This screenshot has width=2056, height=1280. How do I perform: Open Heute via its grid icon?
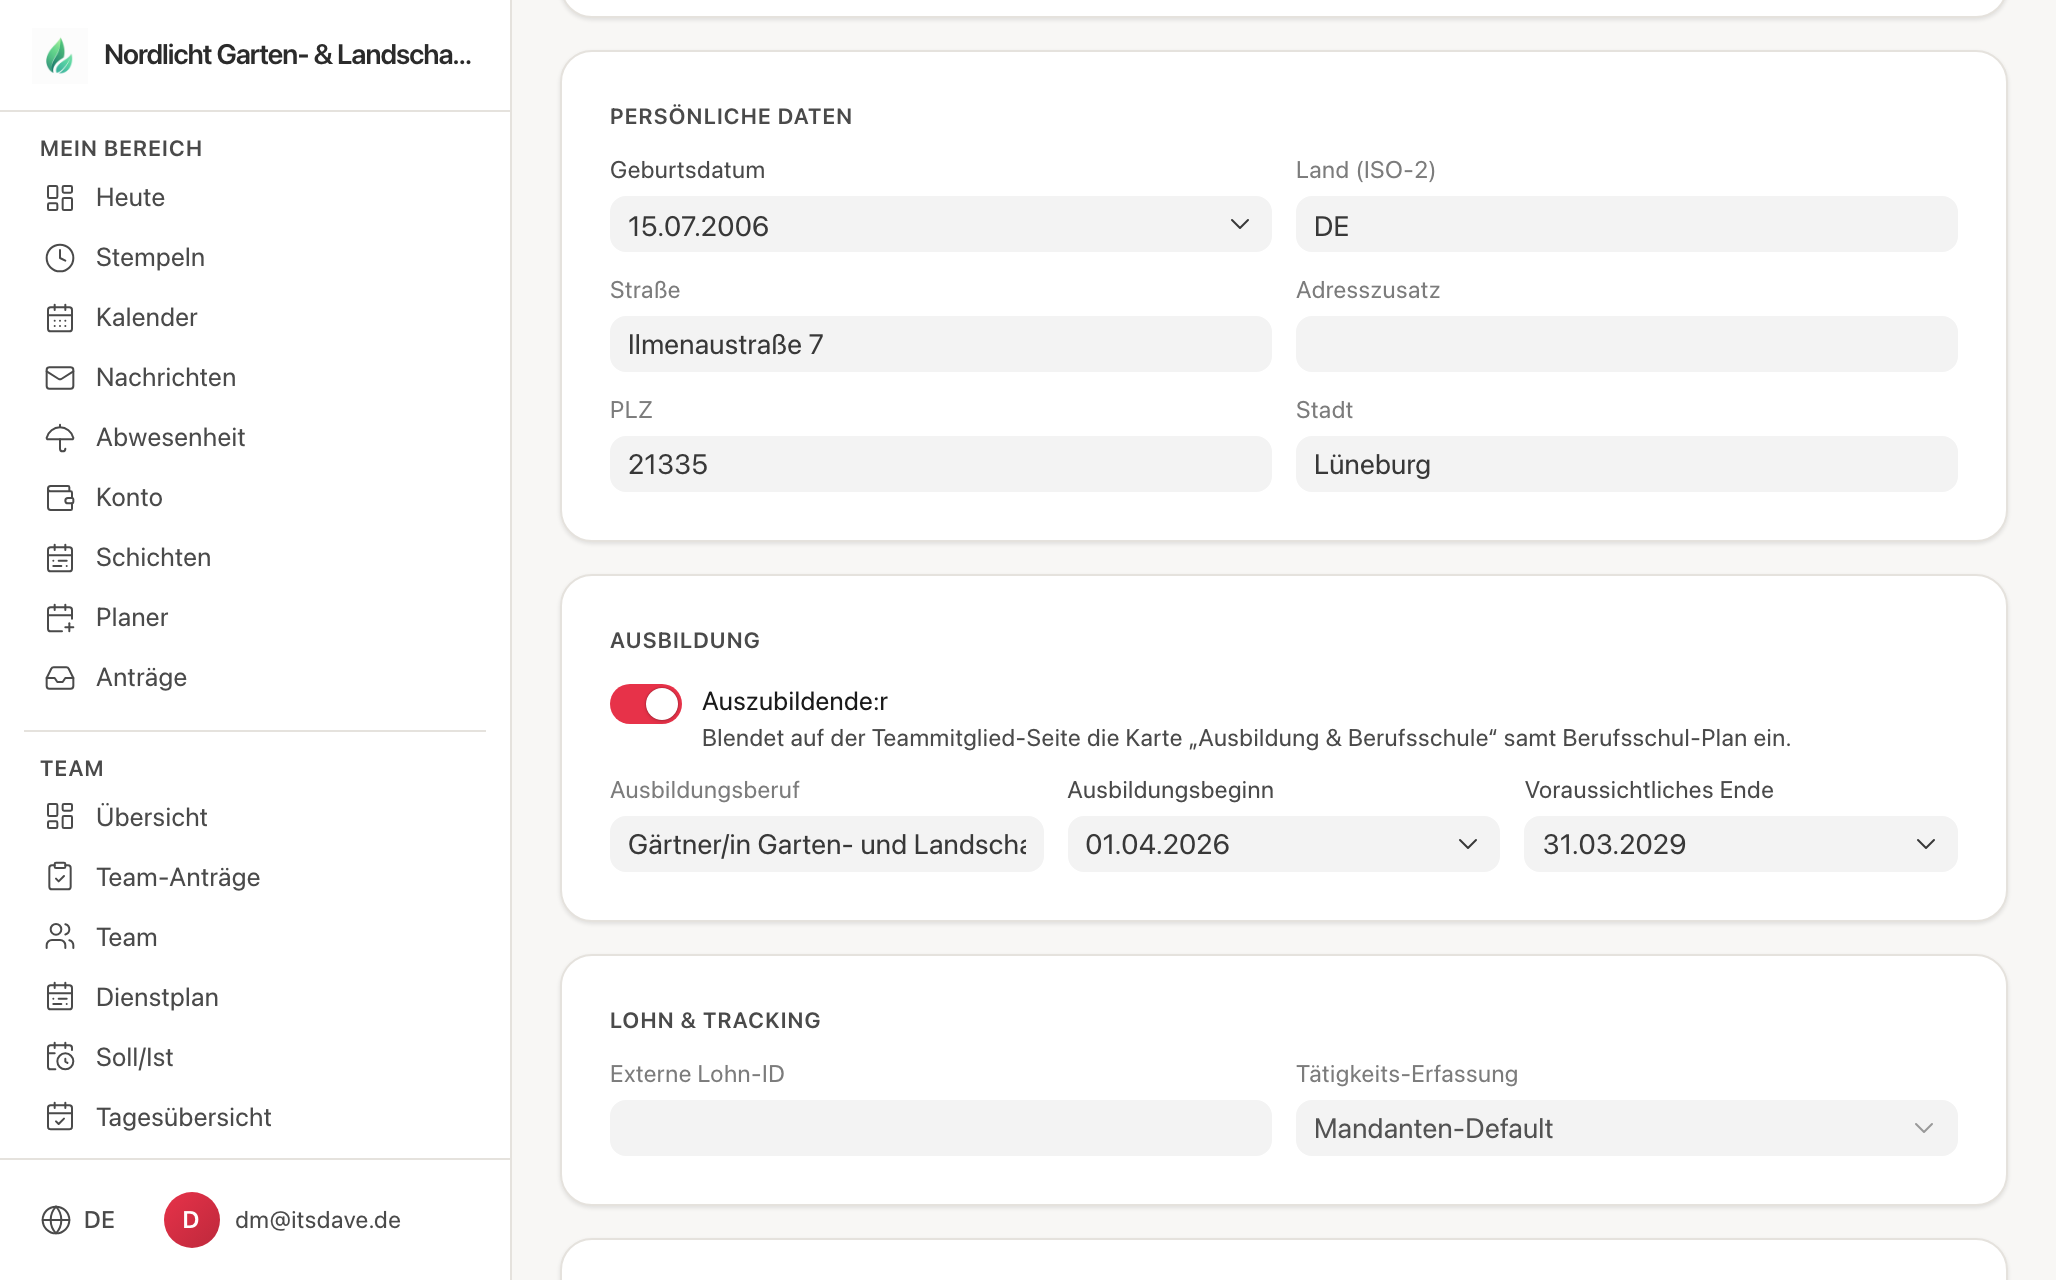tap(60, 198)
